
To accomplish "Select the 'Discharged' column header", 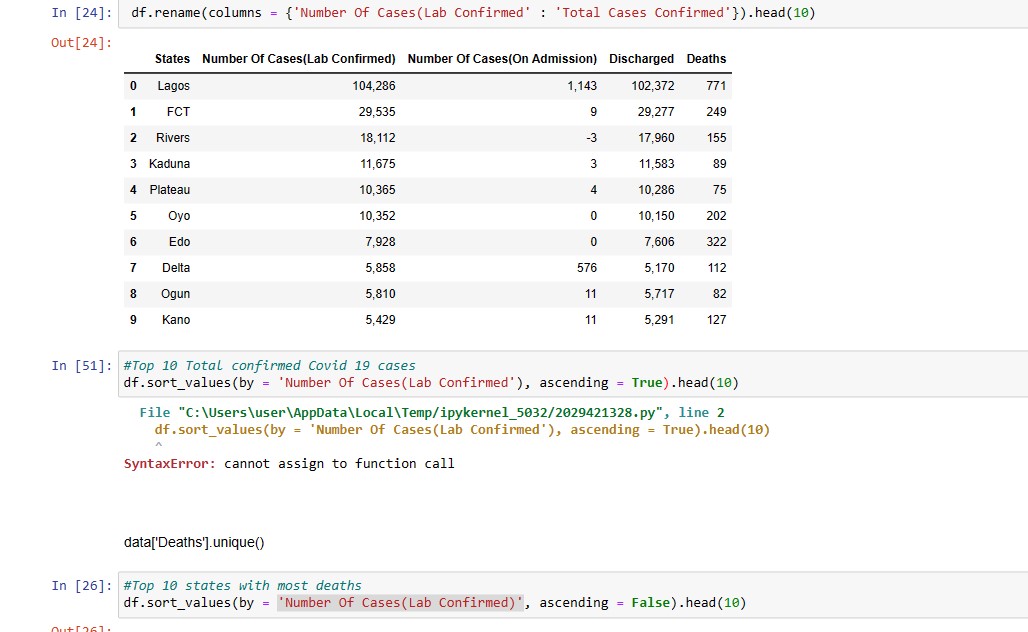I will click(641, 59).
